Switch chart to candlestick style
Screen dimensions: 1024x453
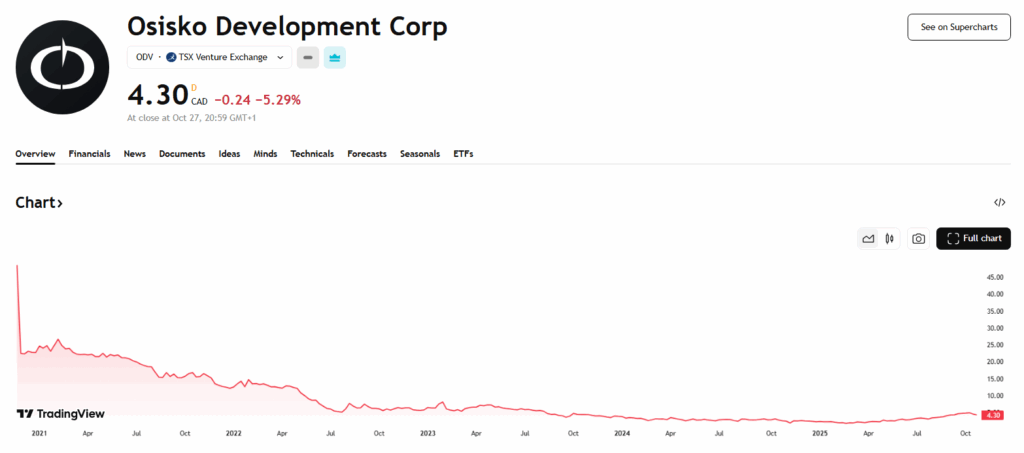(888, 239)
